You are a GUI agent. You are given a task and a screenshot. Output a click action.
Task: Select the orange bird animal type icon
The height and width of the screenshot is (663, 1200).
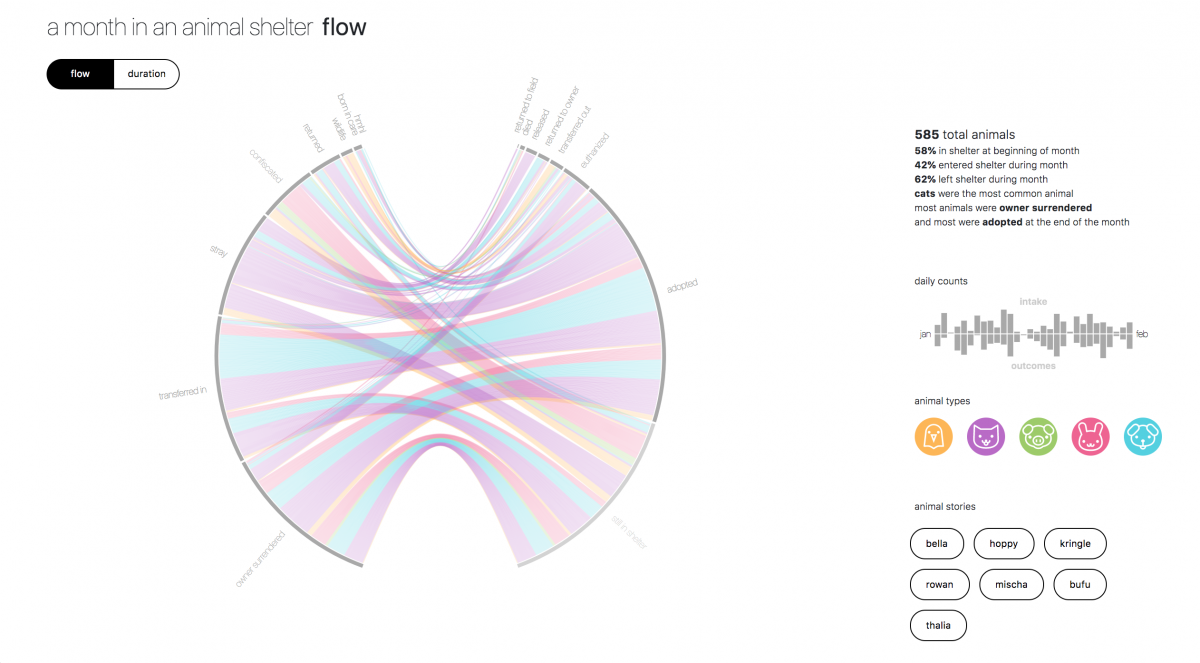tap(934, 437)
